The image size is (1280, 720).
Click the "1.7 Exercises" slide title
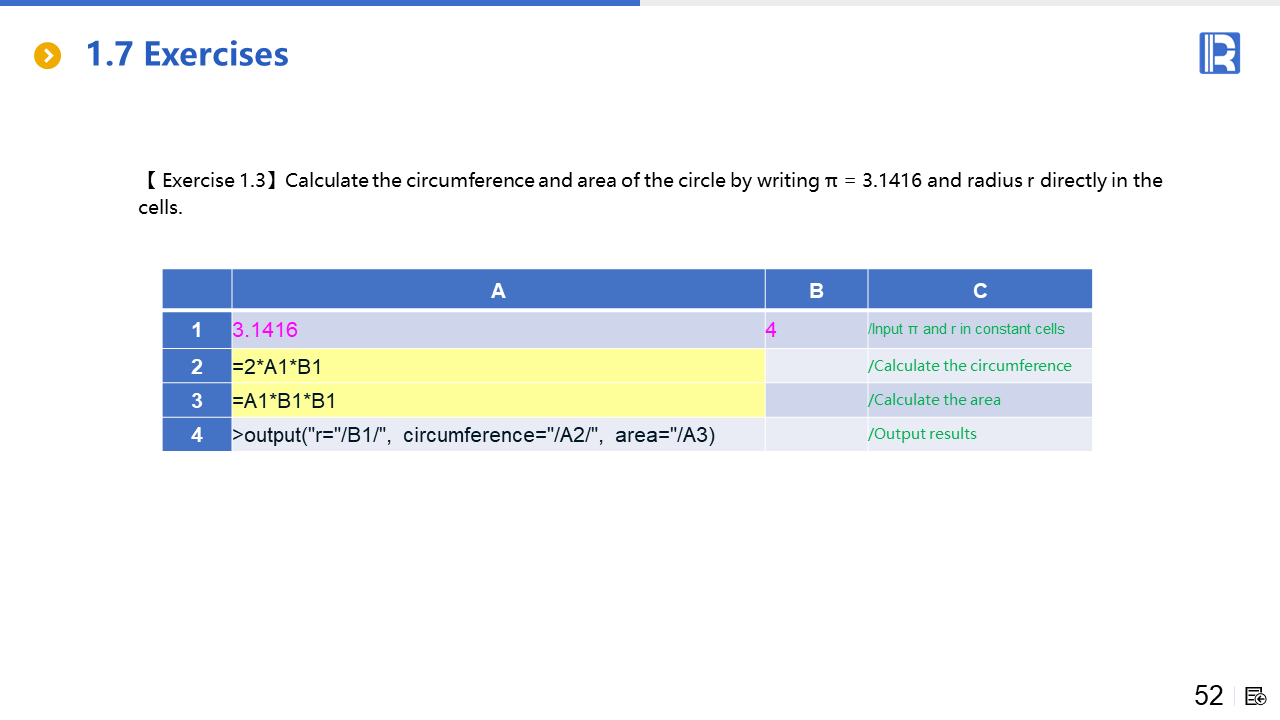[x=187, y=54]
